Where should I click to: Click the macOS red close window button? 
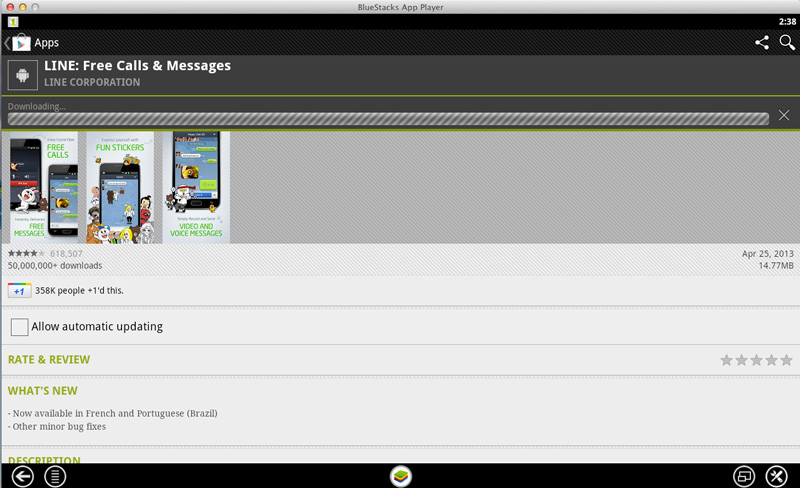click(x=10, y=7)
